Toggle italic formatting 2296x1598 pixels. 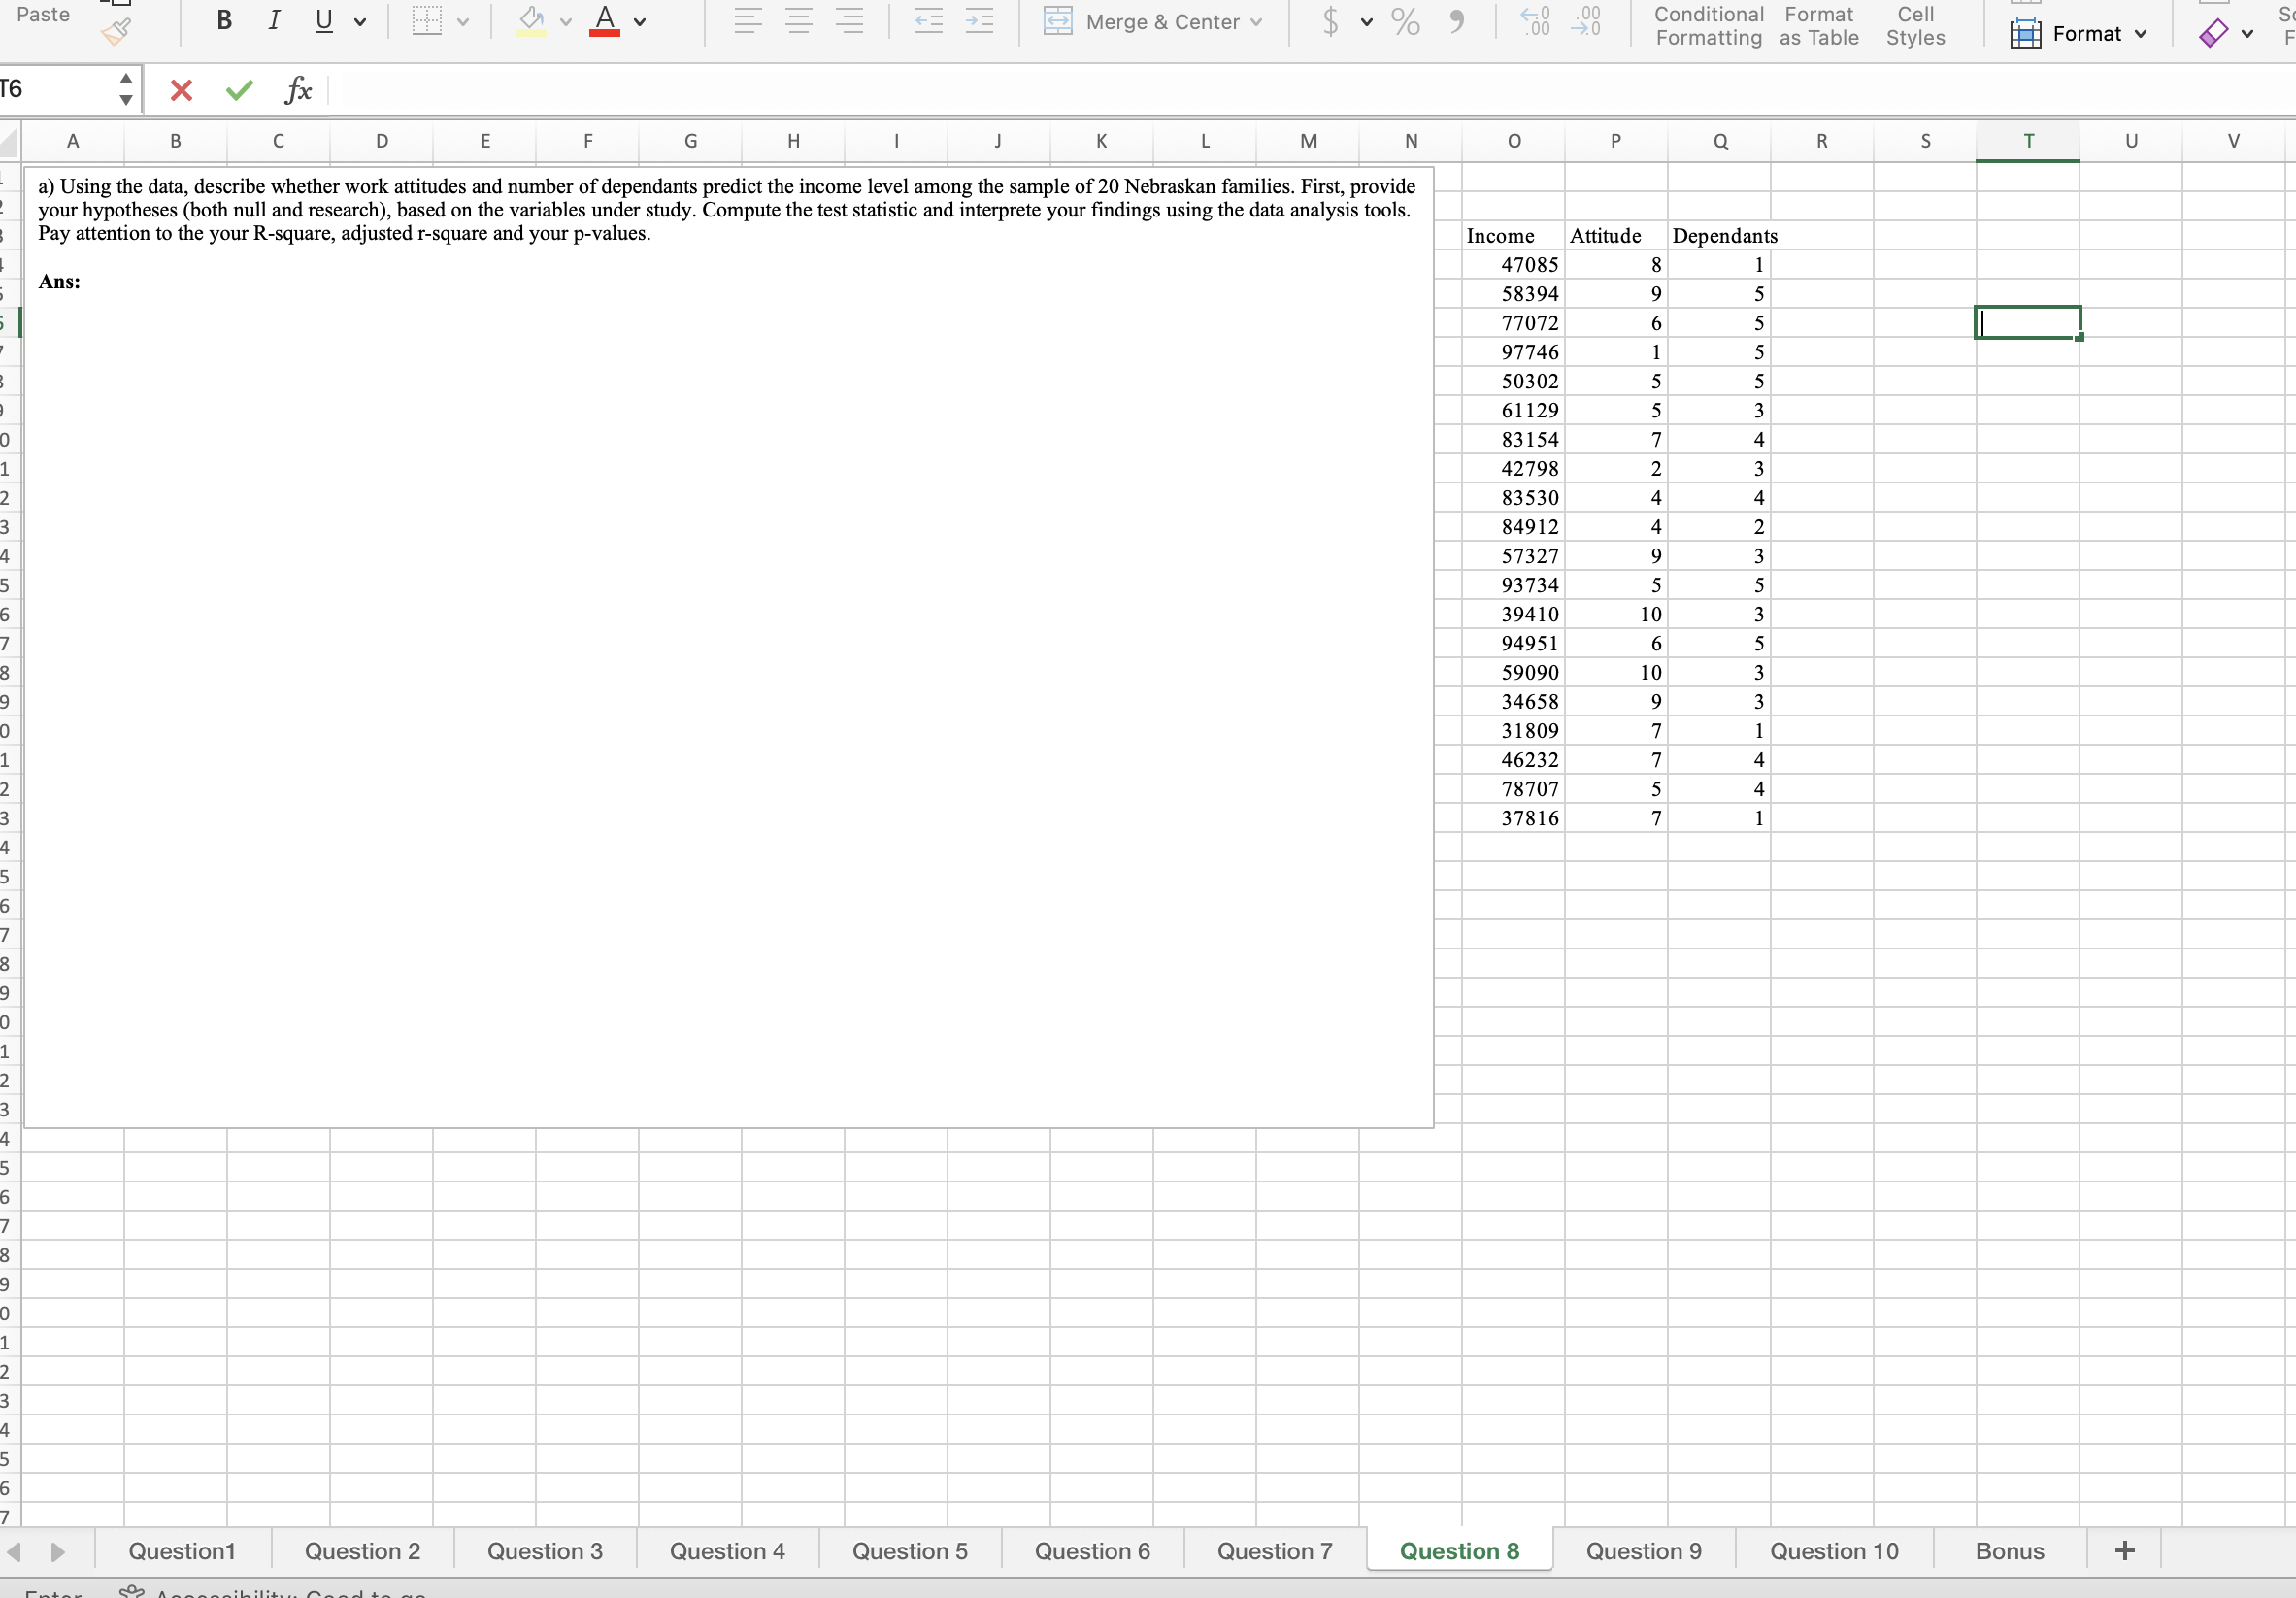273,21
